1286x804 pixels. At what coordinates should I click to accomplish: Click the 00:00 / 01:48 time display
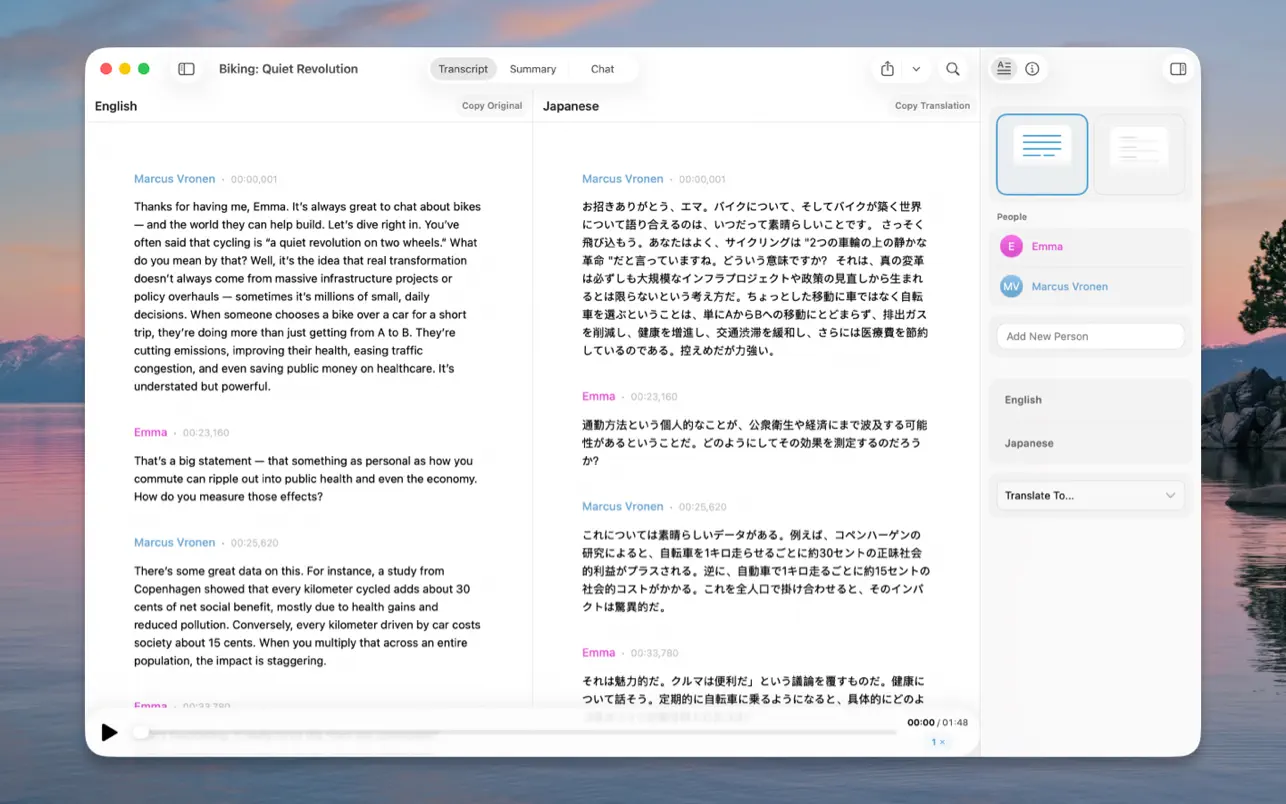pos(937,722)
